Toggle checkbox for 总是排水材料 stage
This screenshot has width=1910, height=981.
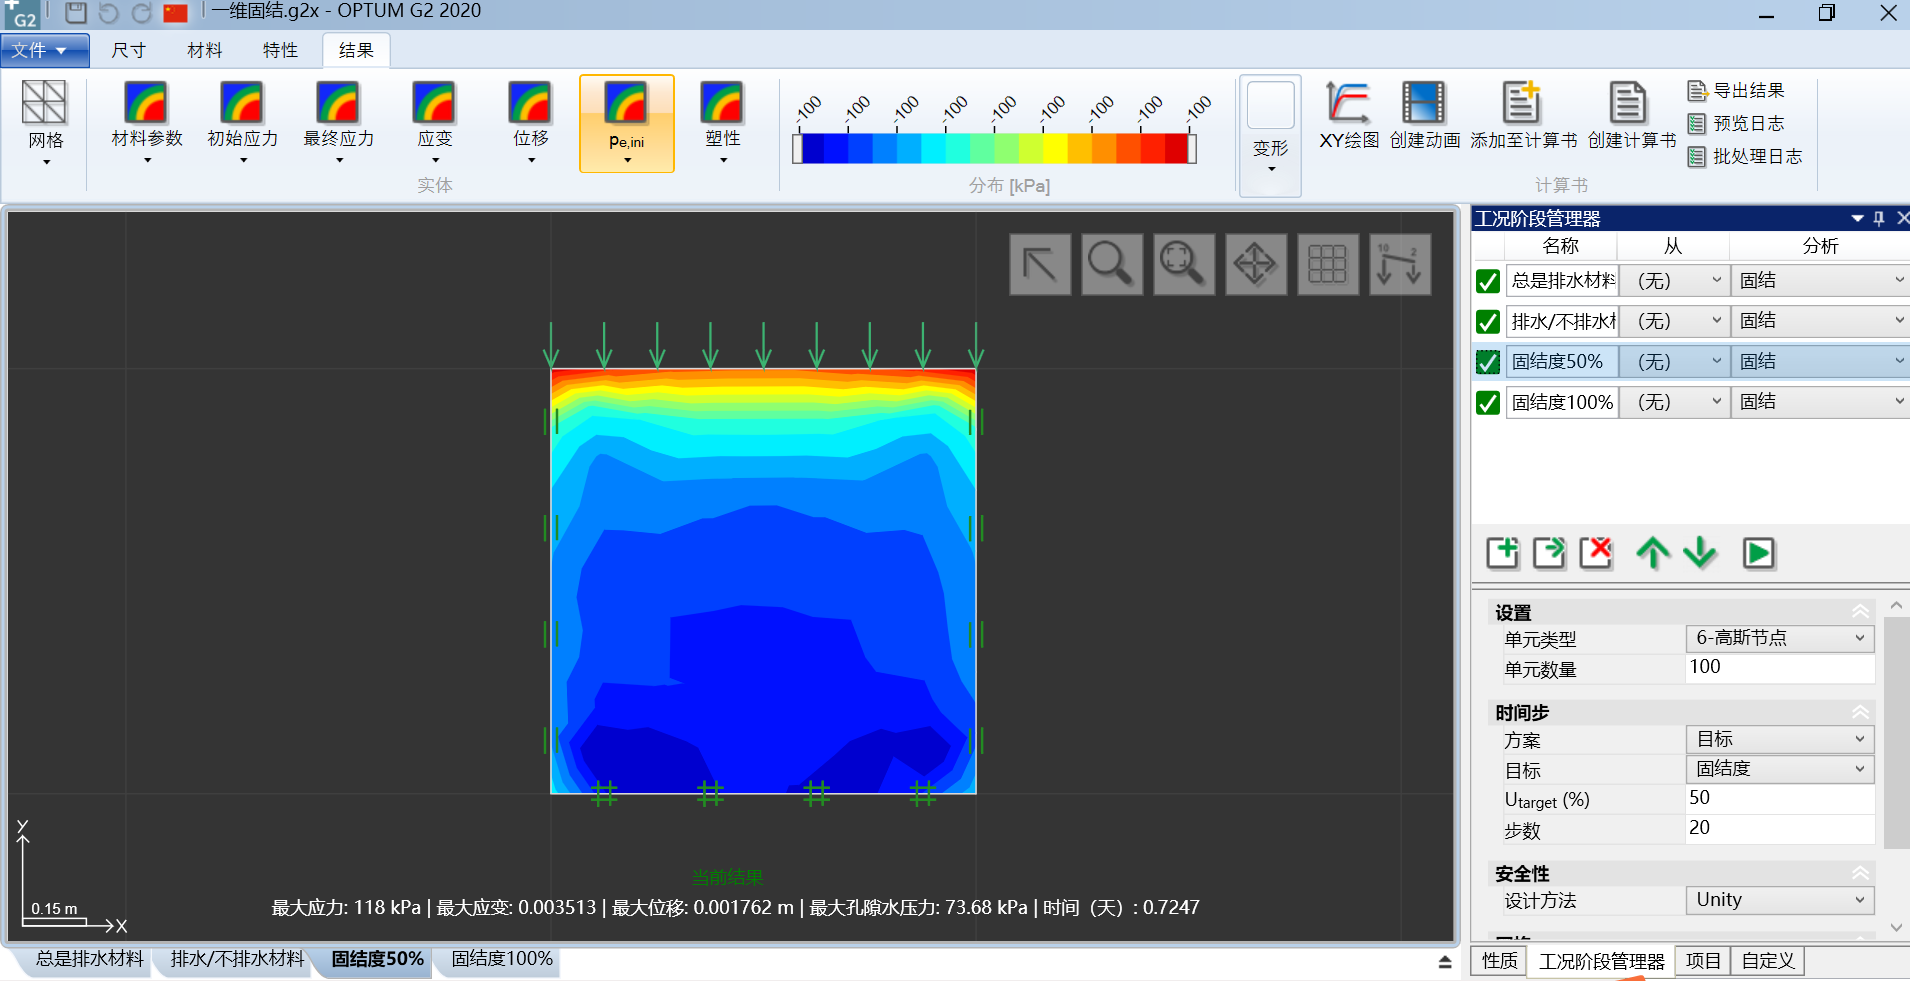1488,282
